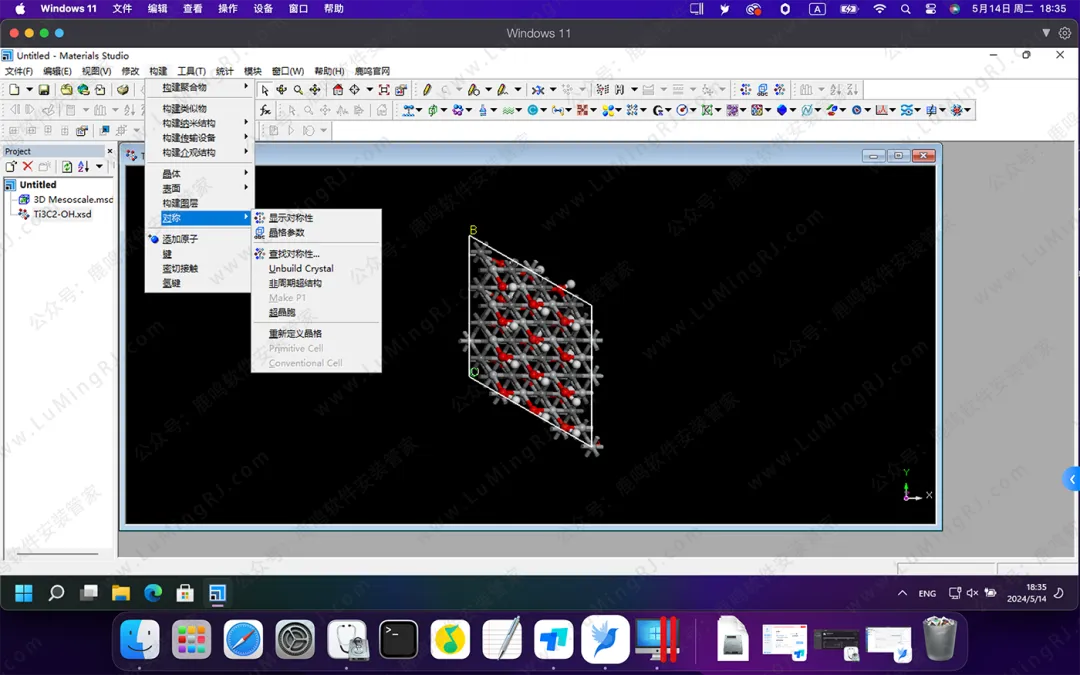Select 3D Mesoscale.msd in project tree

73,200
